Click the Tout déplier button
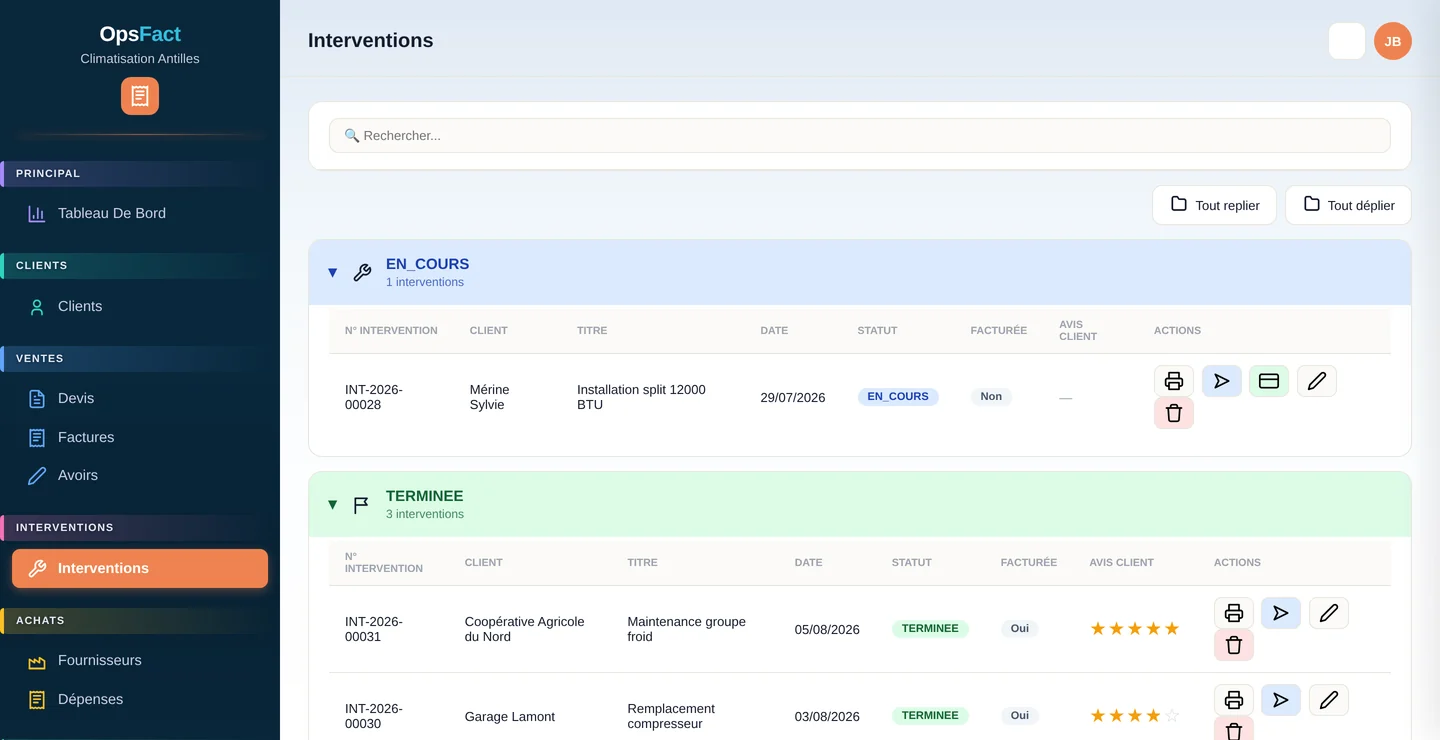This screenshot has width=1440, height=740. pyautogui.click(x=1348, y=205)
